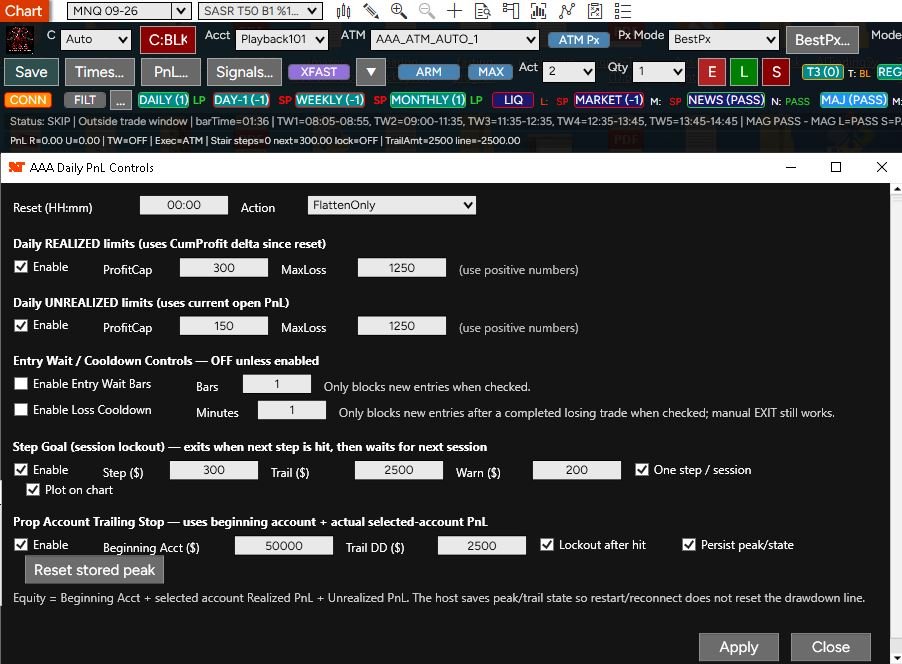Click Reset stored peak button
Viewport: 902px width, 664px height.
tap(94, 570)
